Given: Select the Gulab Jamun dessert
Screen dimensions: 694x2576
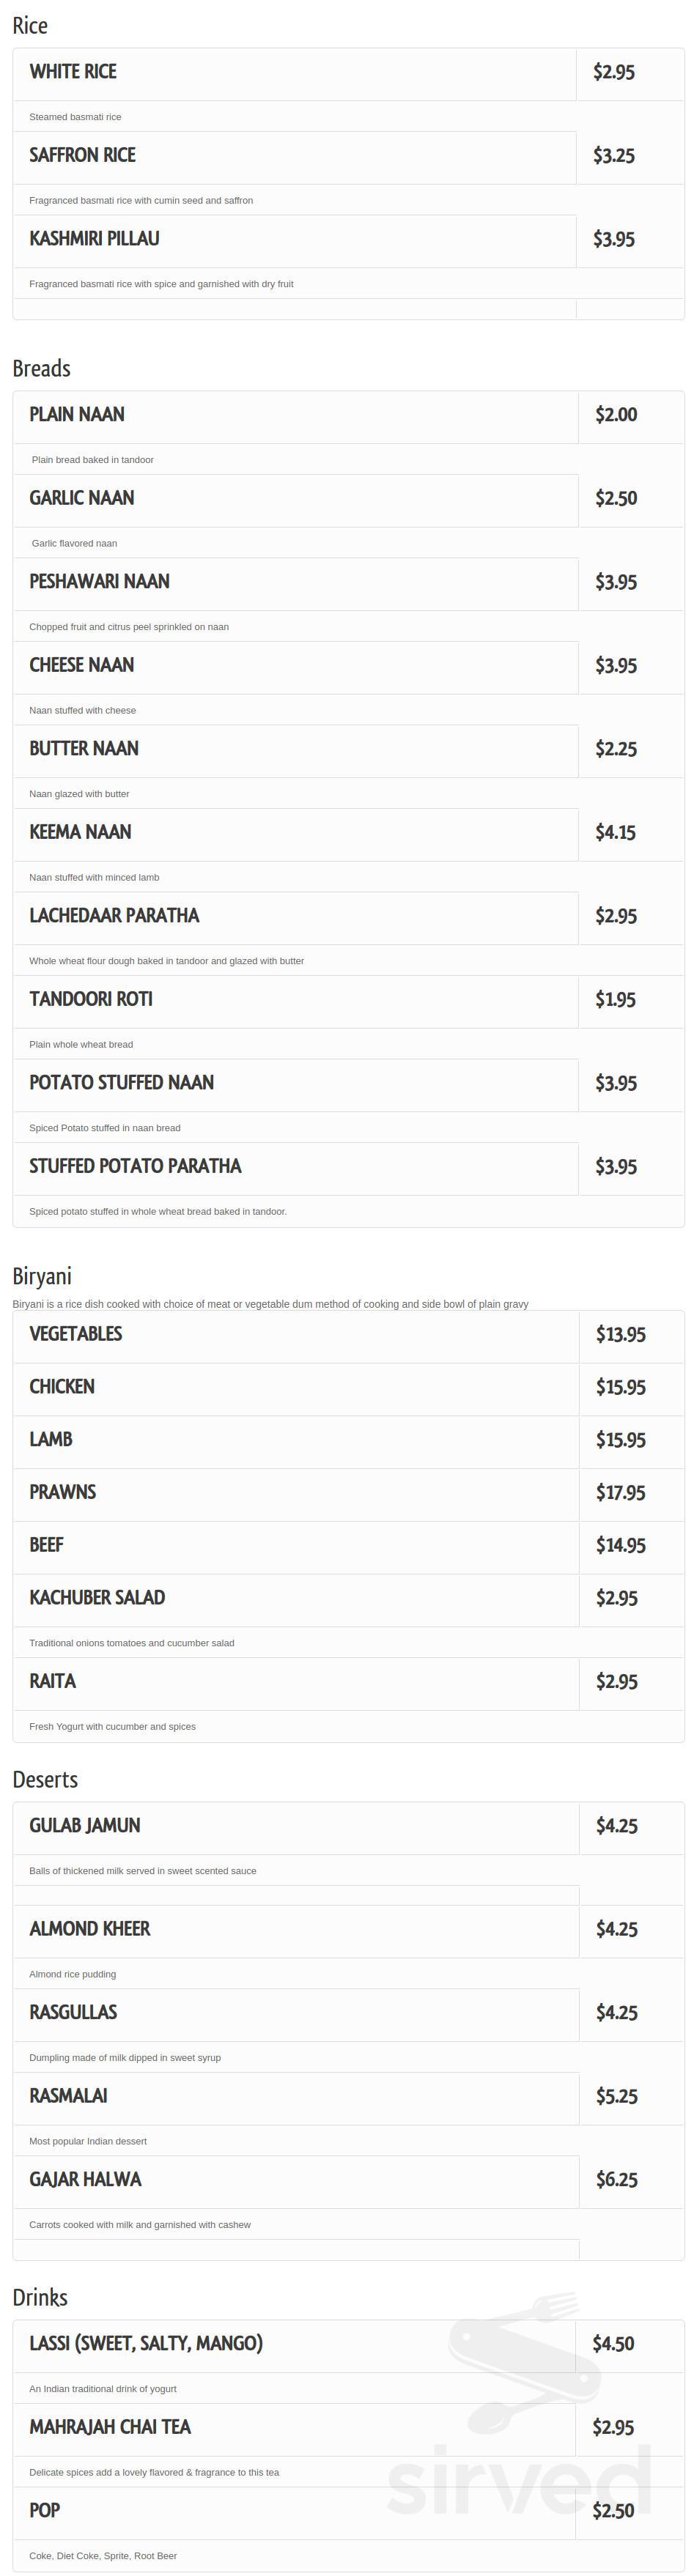Looking at the screenshot, I should (x=85, y=1825).
